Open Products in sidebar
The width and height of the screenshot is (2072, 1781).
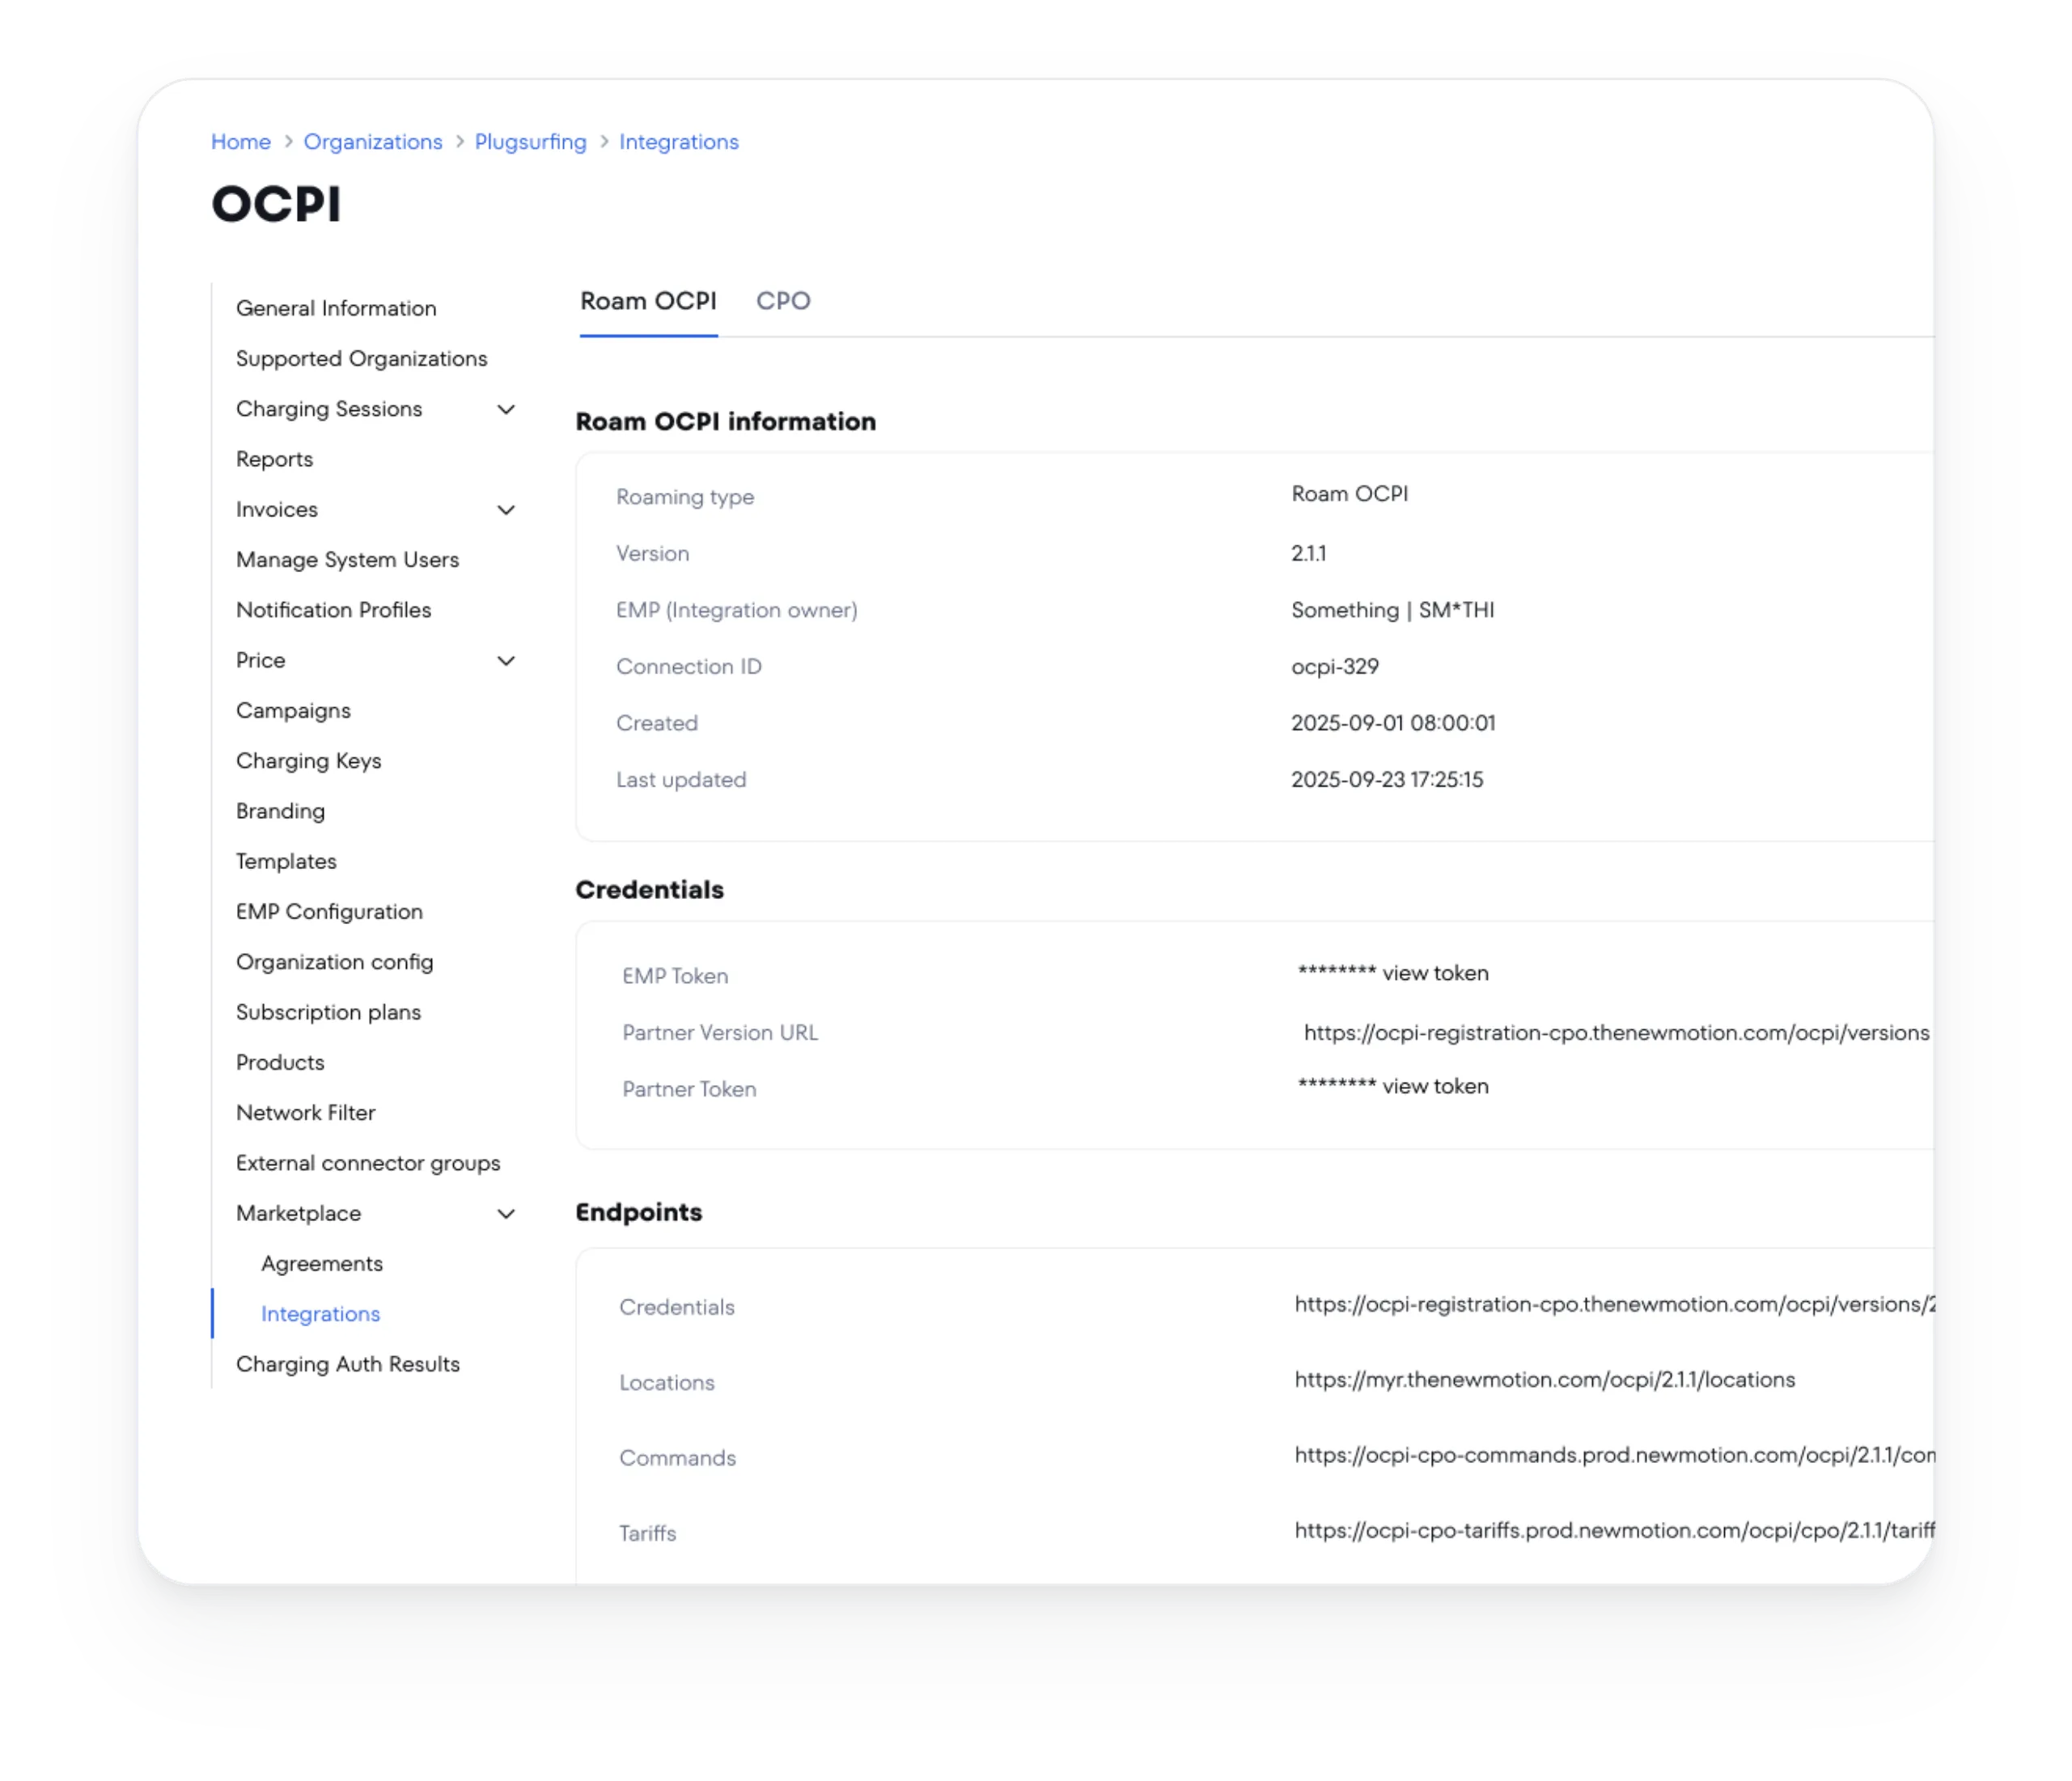[x=280, y=1062]
